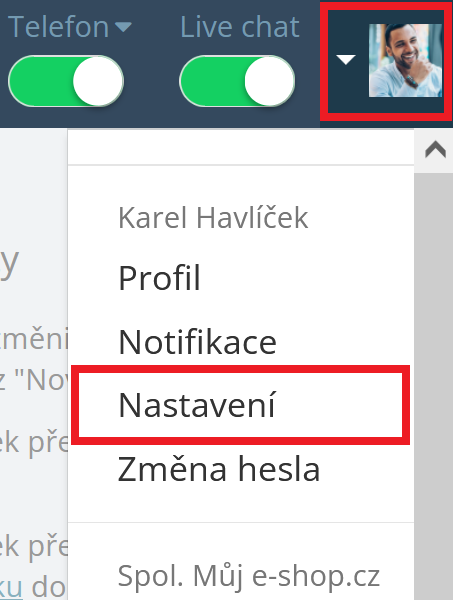Open Změna hesla menu option
453x600 pixels.
tap(219, 469)
